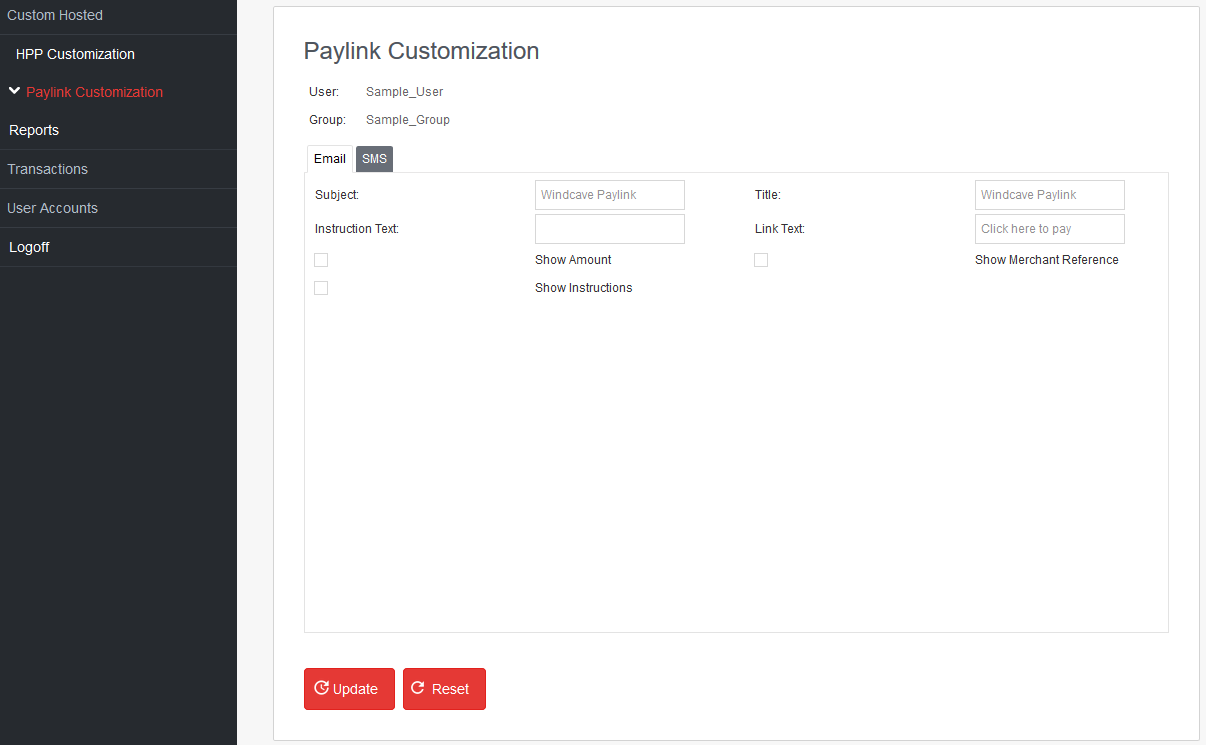1206x745 pixels.
Task: Enable the Show Amount checkbox
Action: (x=321, y=260)
